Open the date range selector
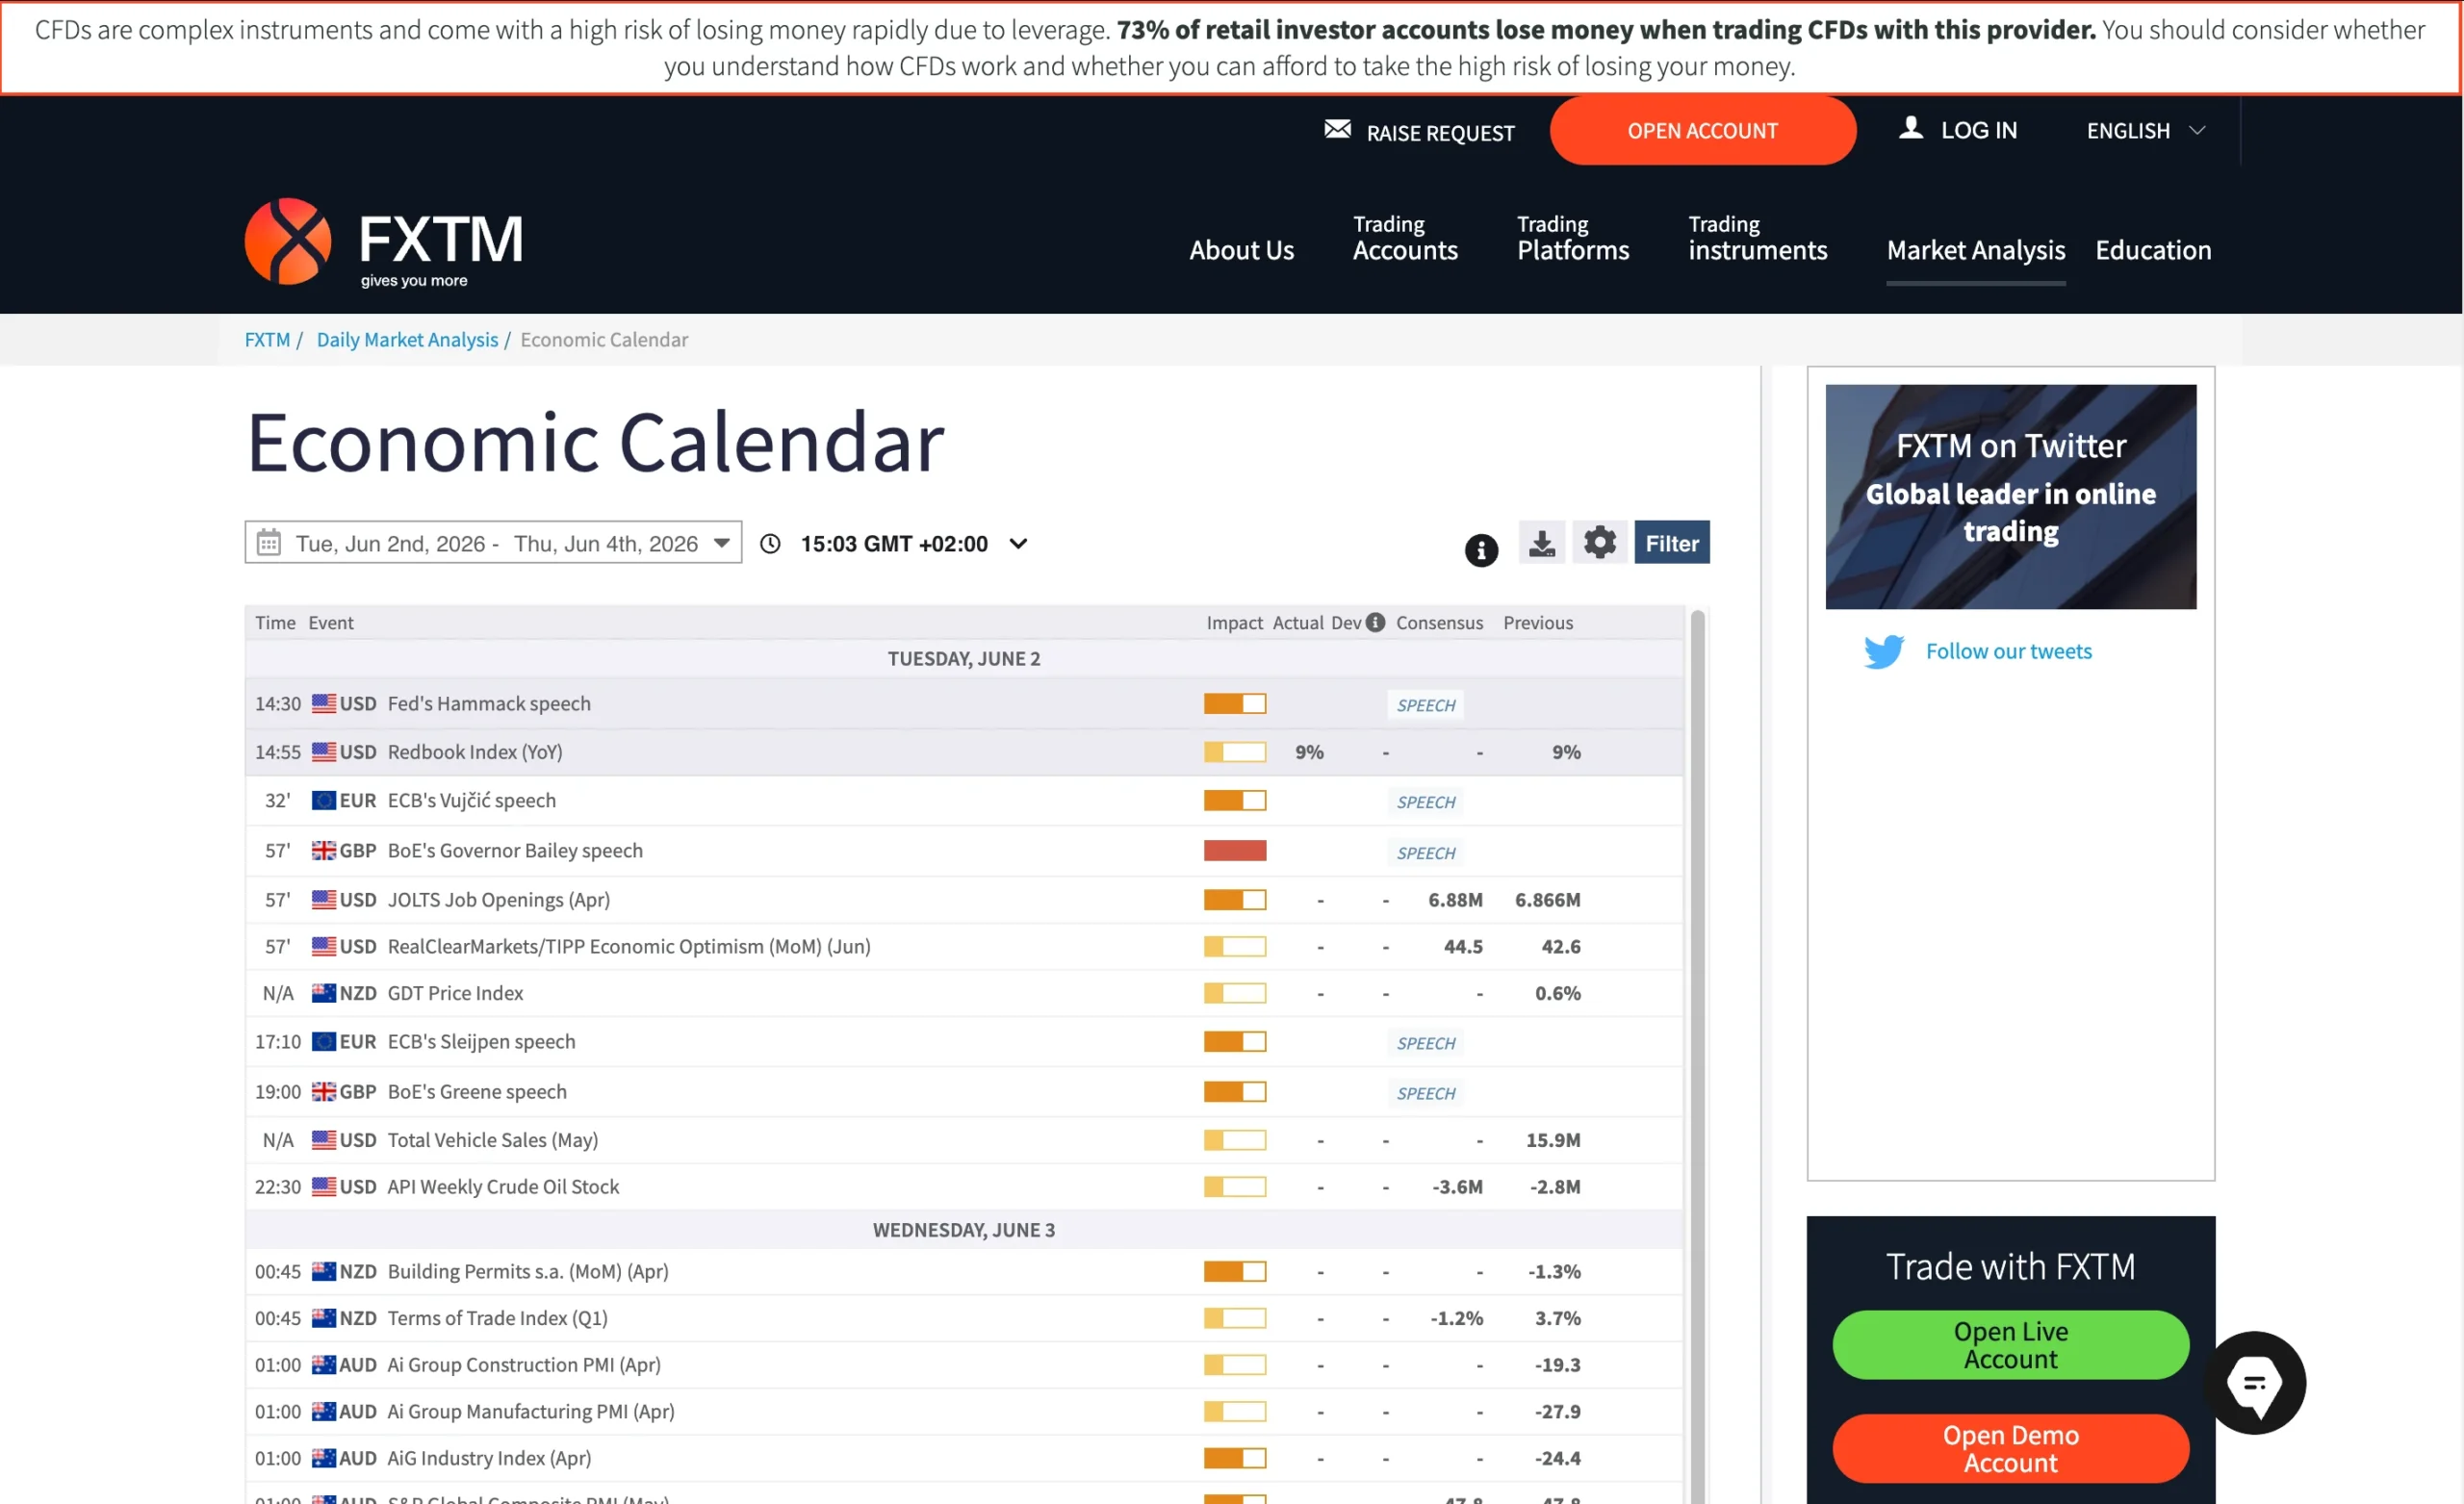 coord(493,542)
